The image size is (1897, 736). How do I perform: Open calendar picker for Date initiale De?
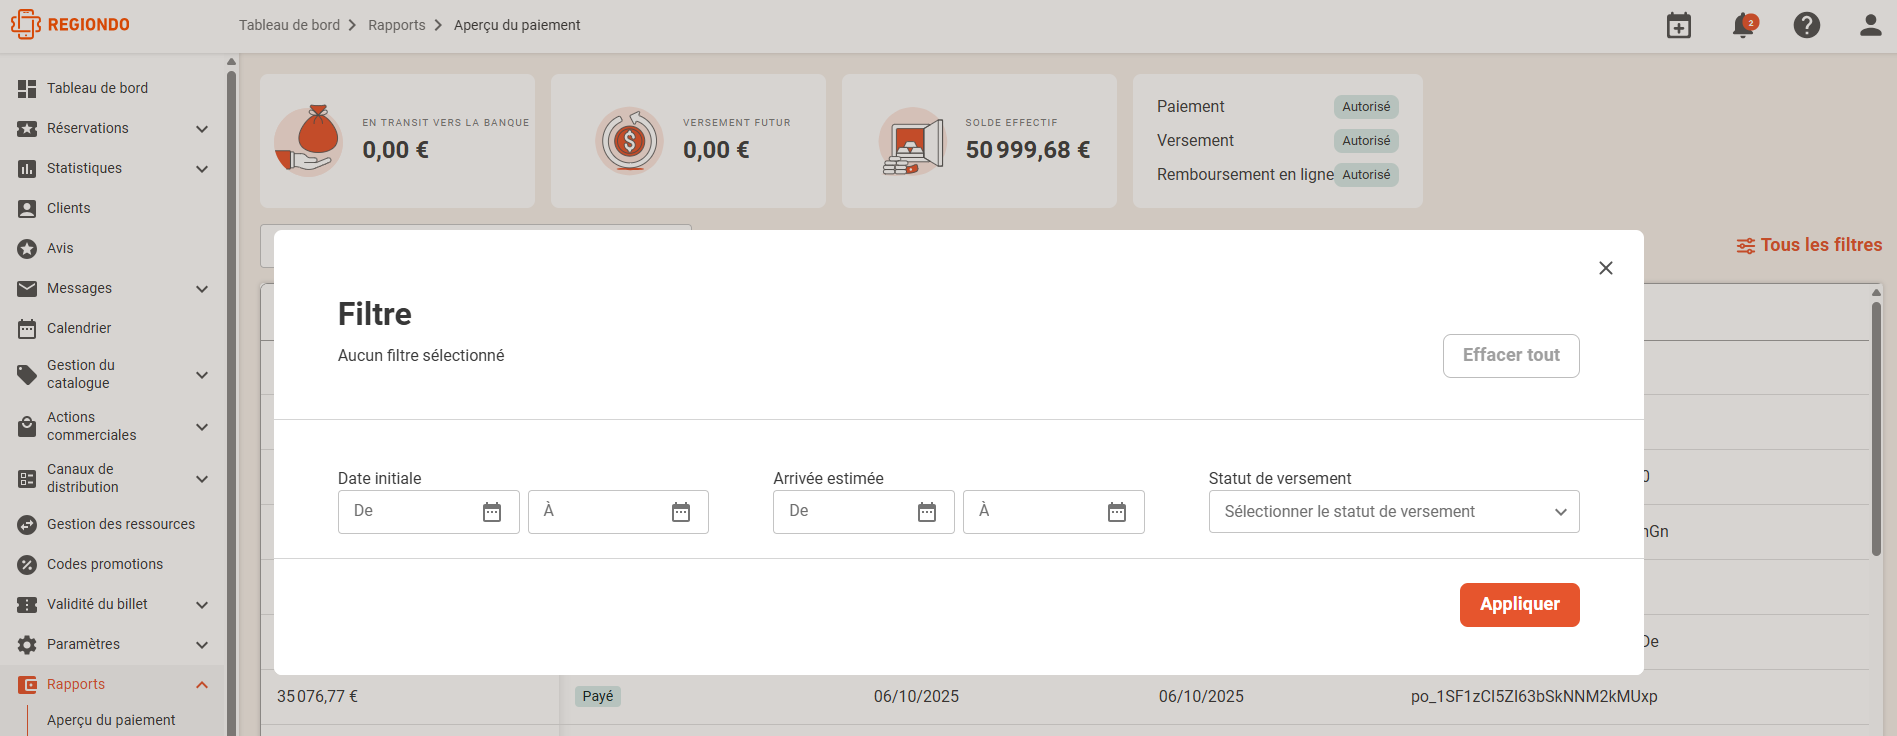[492, 512]
